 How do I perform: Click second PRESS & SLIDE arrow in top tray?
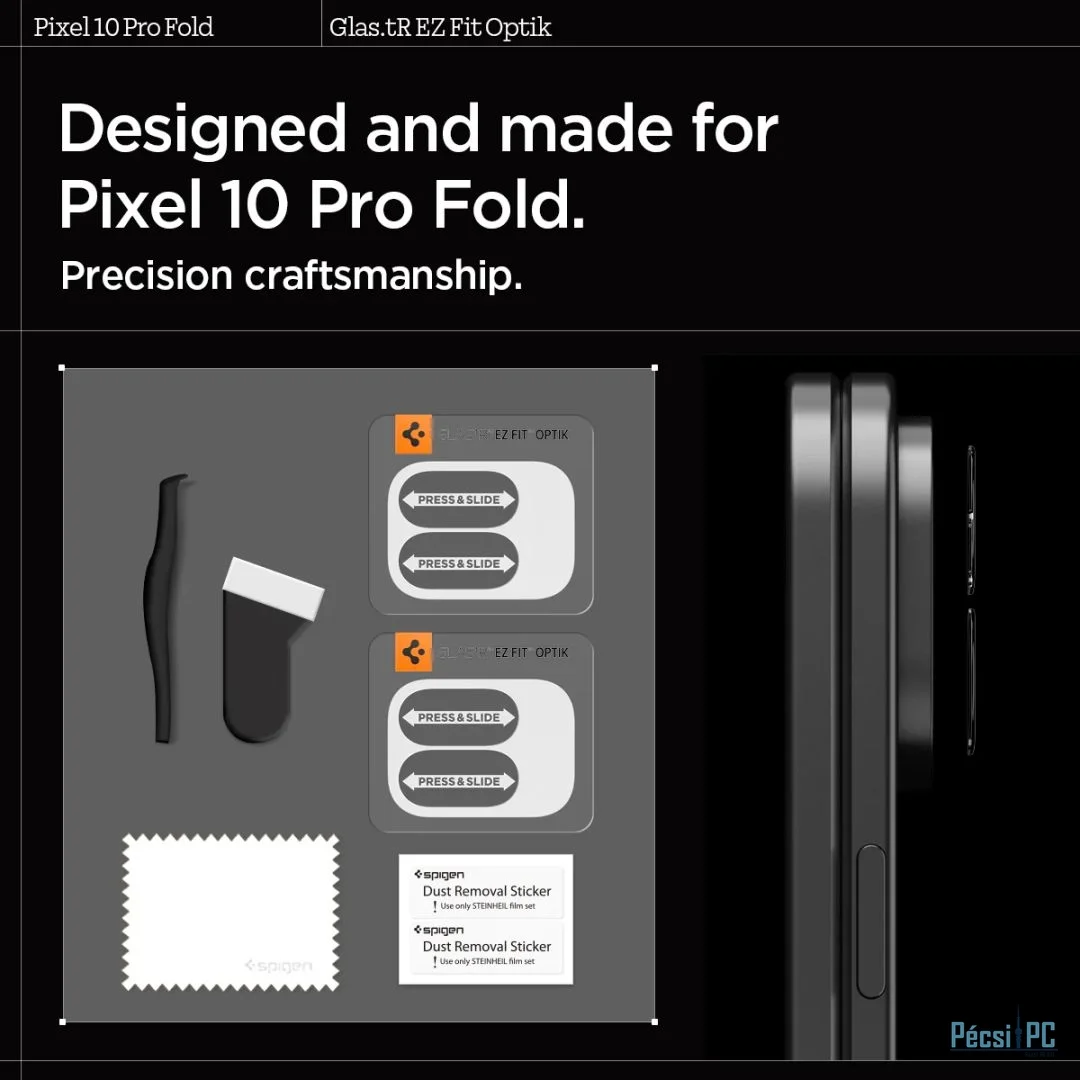459,563
